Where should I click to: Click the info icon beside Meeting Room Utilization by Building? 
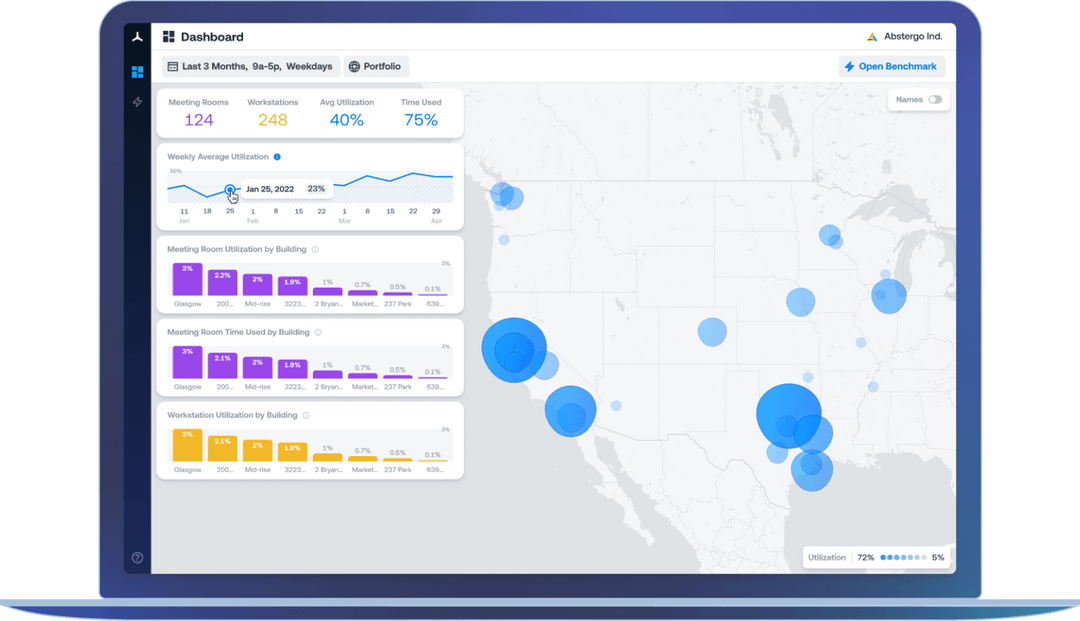pyautogui.click(x=316, y=249)
